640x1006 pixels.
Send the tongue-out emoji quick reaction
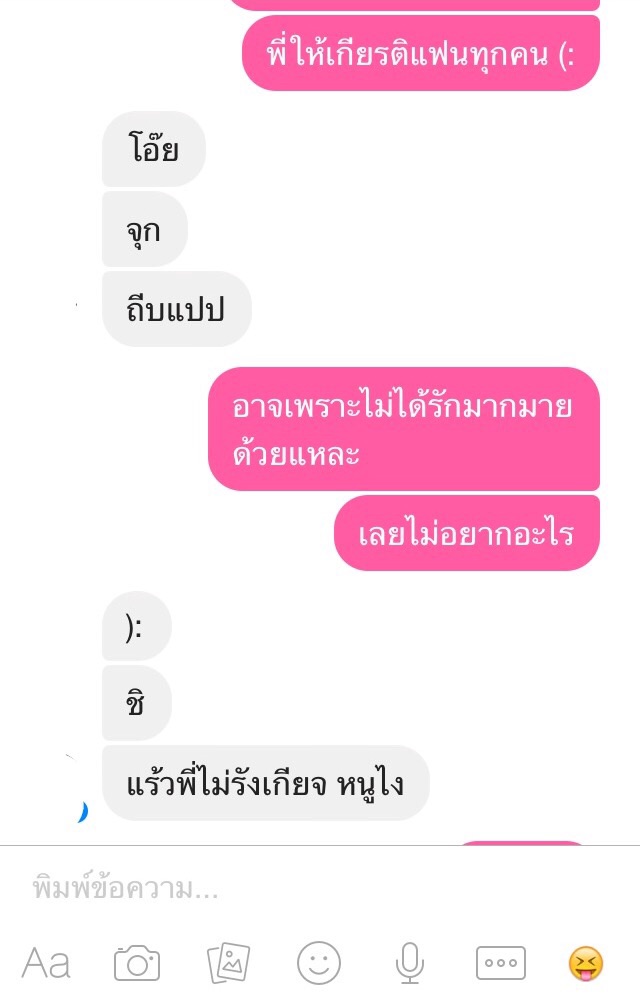click(x=586, y=963)
